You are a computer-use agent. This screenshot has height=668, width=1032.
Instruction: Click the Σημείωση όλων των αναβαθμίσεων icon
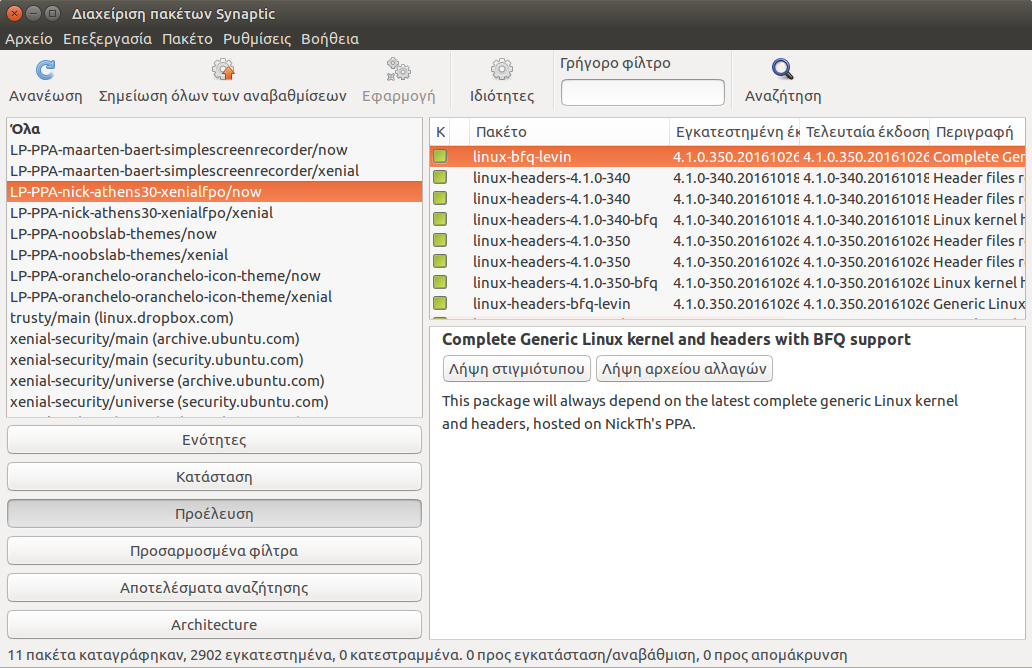(x=222, y=70)
